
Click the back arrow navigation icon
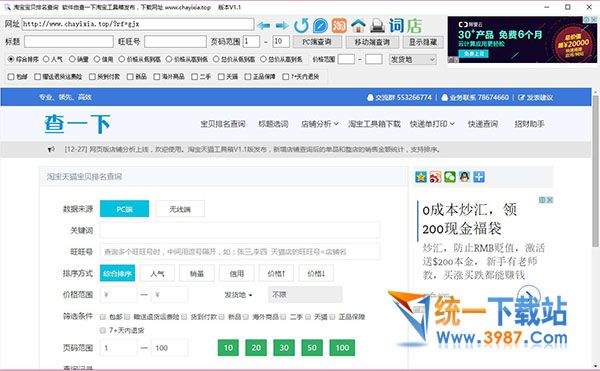(x=264, y=26)
